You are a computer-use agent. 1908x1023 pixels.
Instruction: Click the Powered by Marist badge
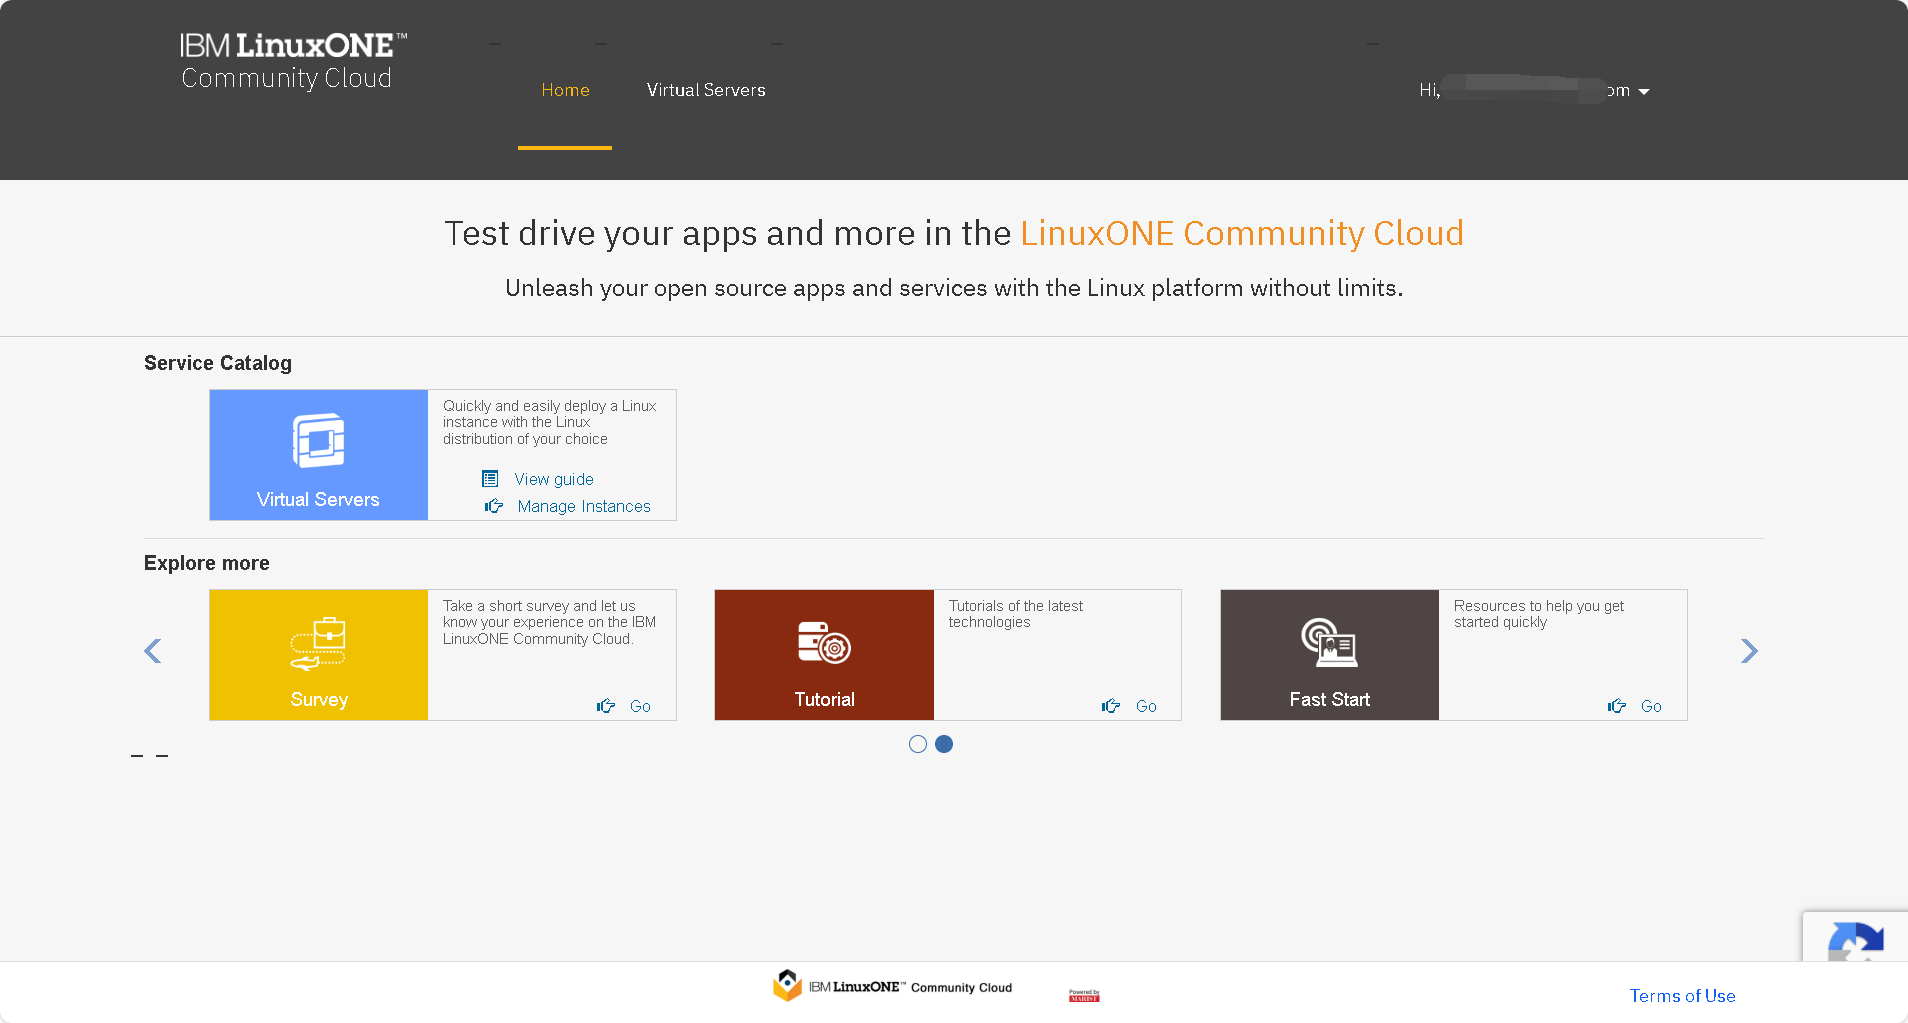click(1084, 995)
